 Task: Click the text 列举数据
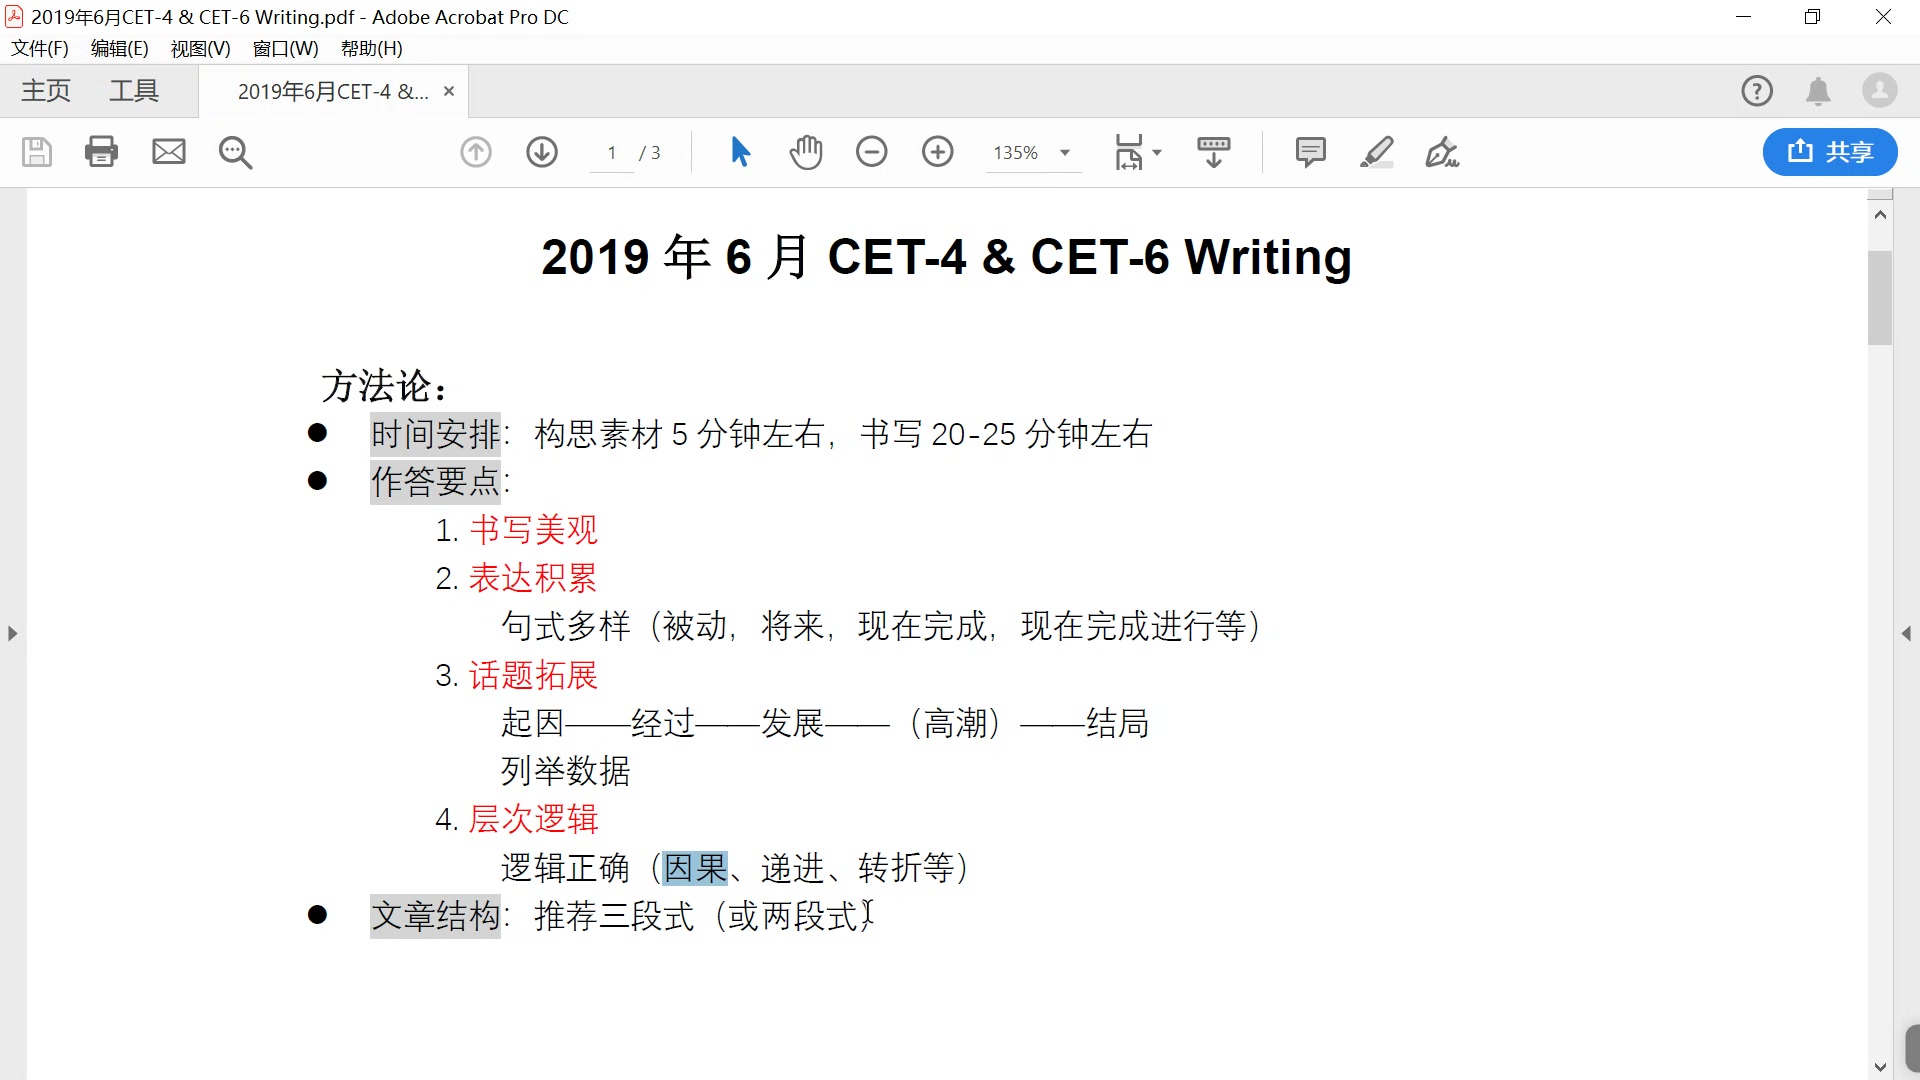[565, 771]
